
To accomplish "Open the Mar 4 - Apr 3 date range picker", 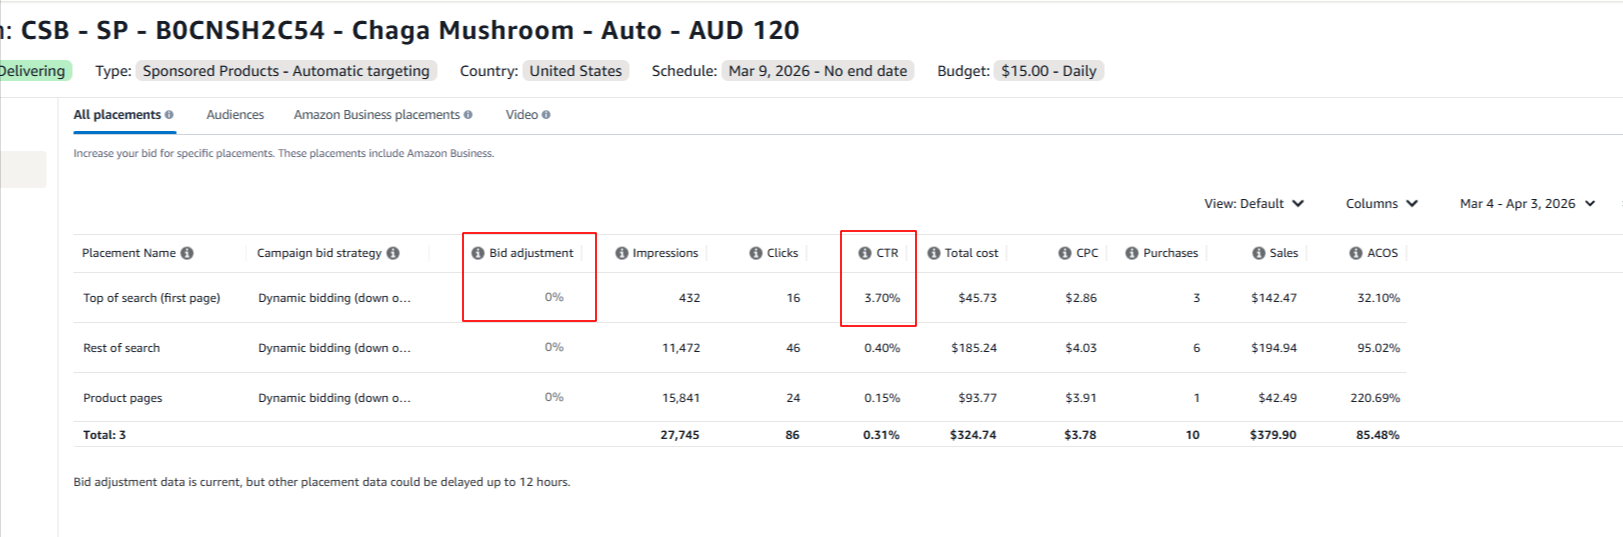I will point(1527,203).
